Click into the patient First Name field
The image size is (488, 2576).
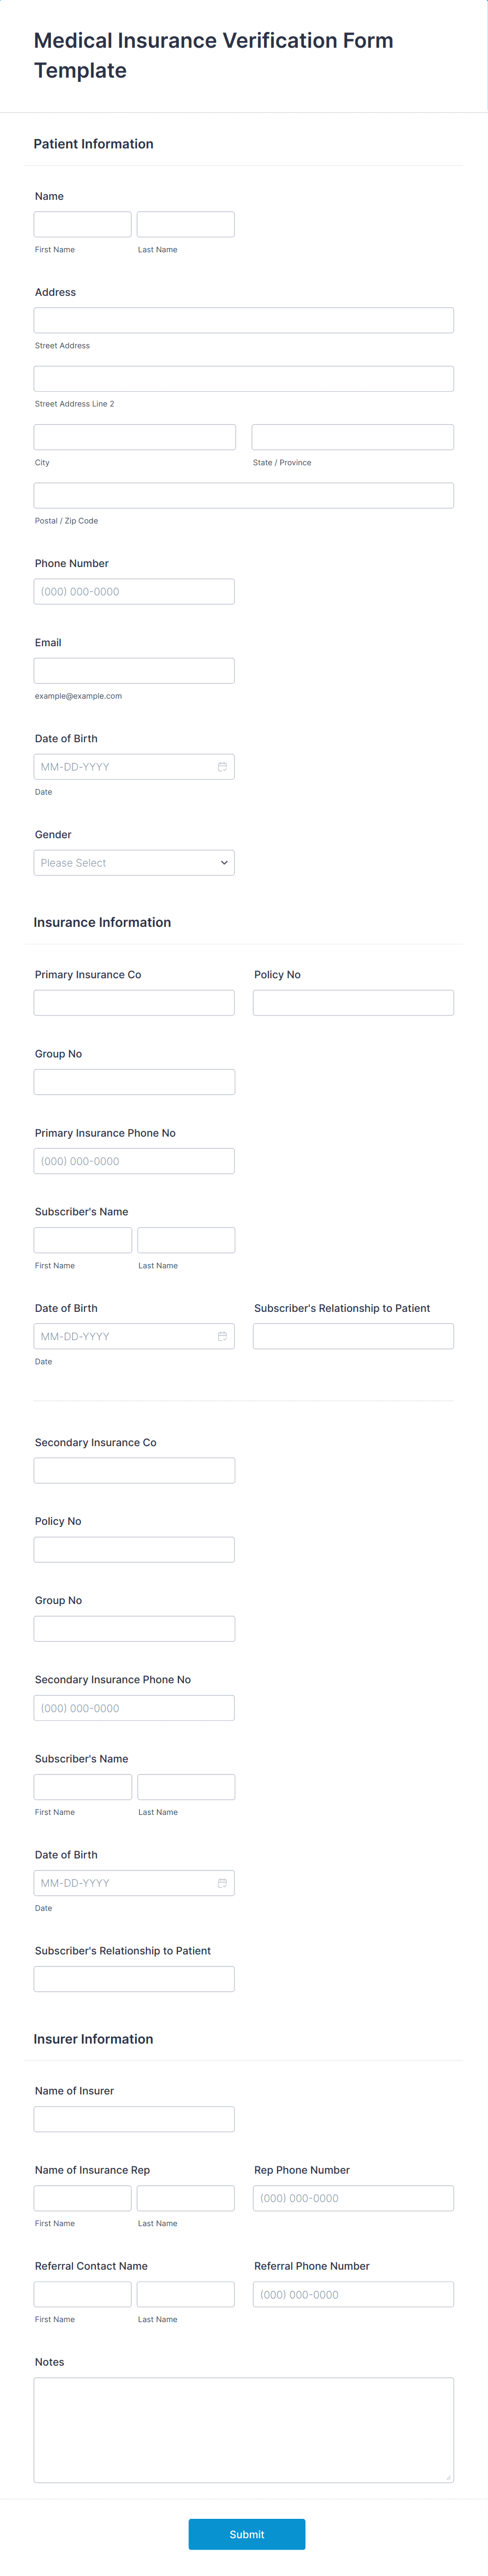(x=82, y=223)
